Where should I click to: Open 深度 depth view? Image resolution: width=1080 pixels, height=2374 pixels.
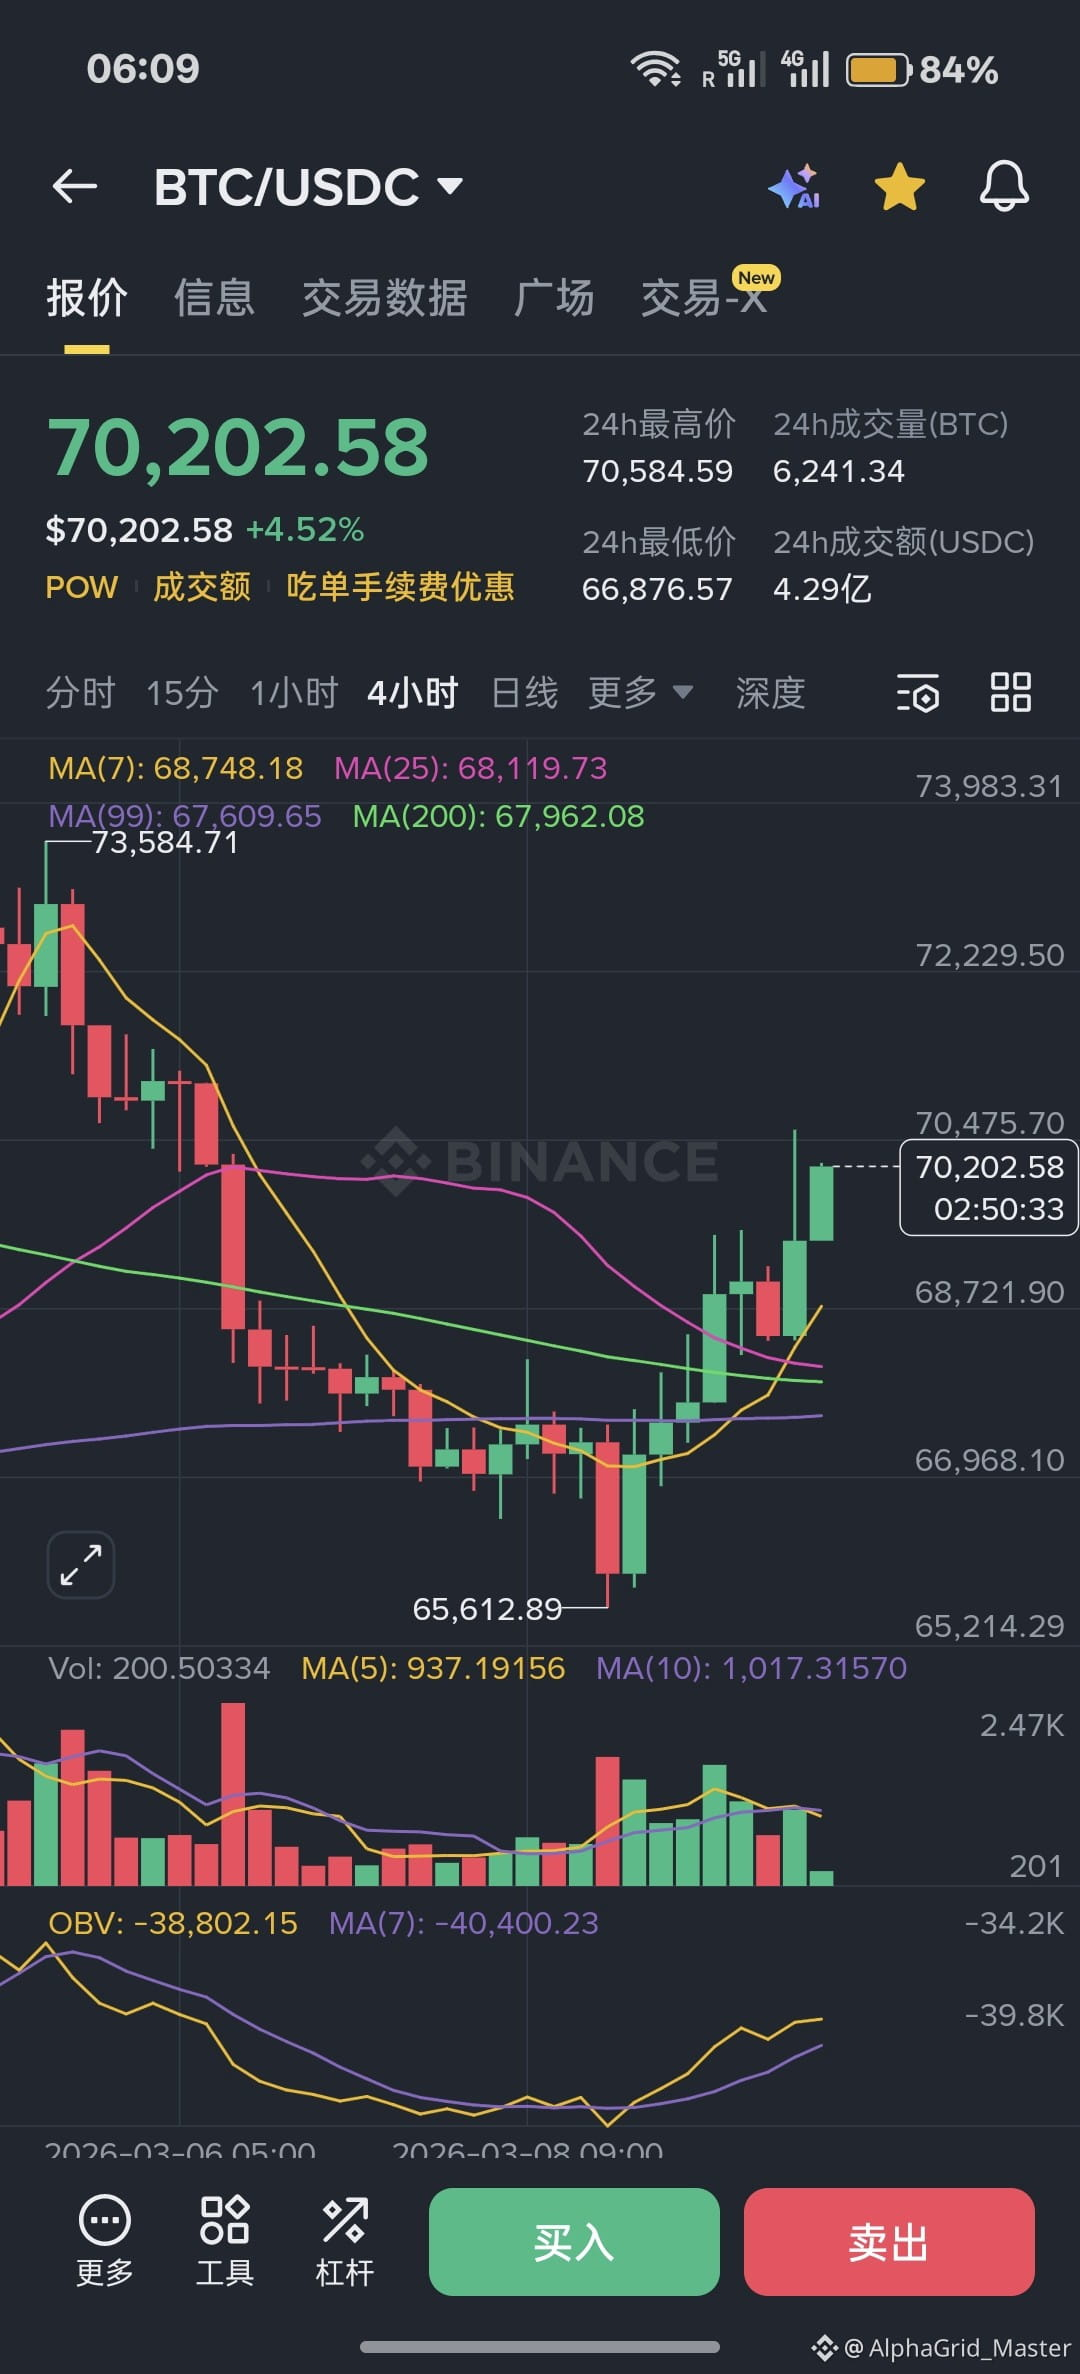point(771,692)
